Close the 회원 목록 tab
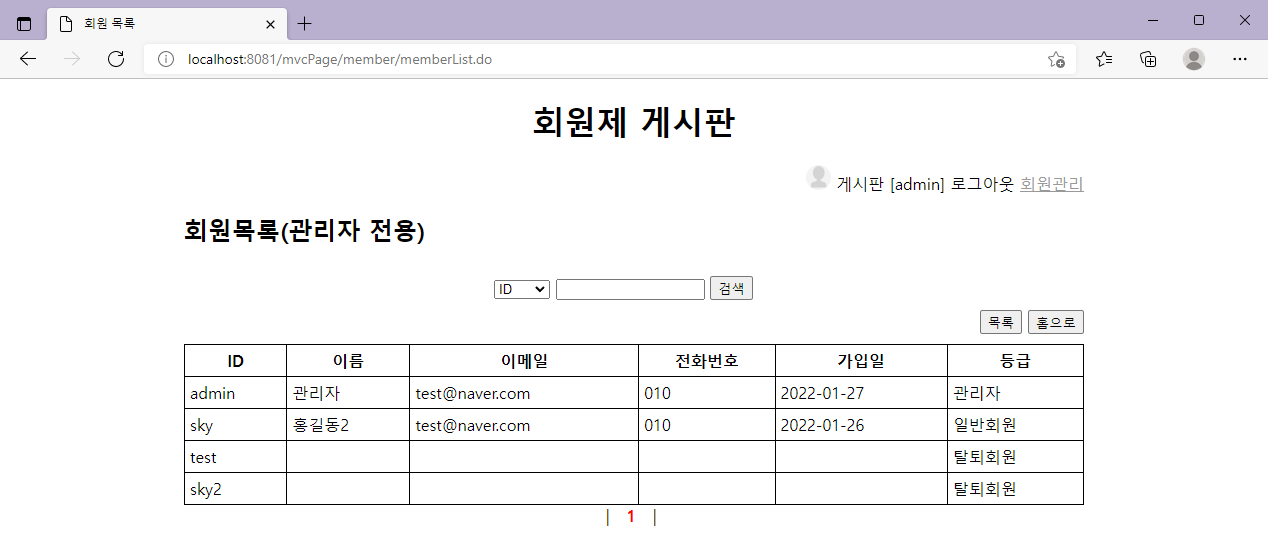 point(270,23)
